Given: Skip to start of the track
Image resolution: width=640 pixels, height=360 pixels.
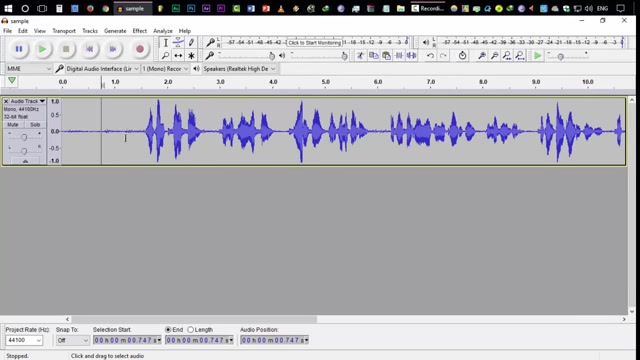Looking at the screenshot, I should point(89,49).
